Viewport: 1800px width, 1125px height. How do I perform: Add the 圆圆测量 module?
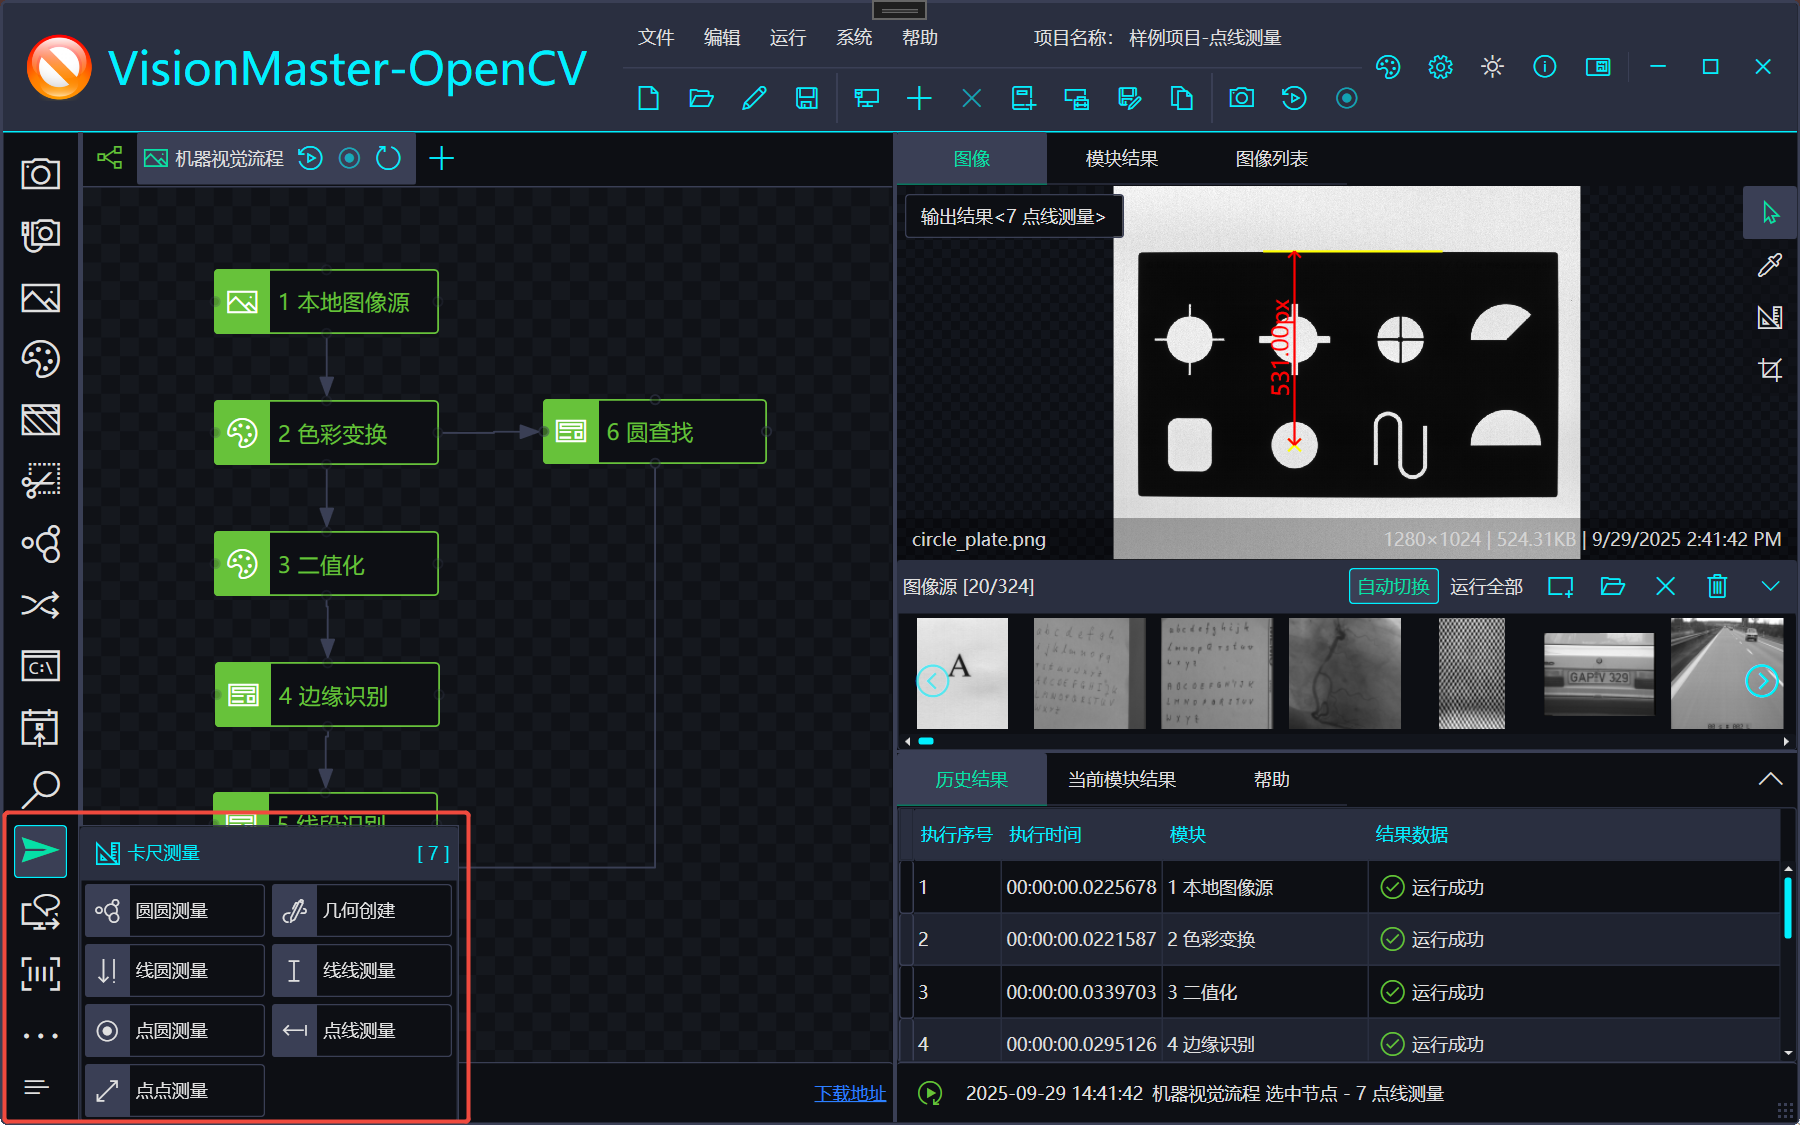175,910
